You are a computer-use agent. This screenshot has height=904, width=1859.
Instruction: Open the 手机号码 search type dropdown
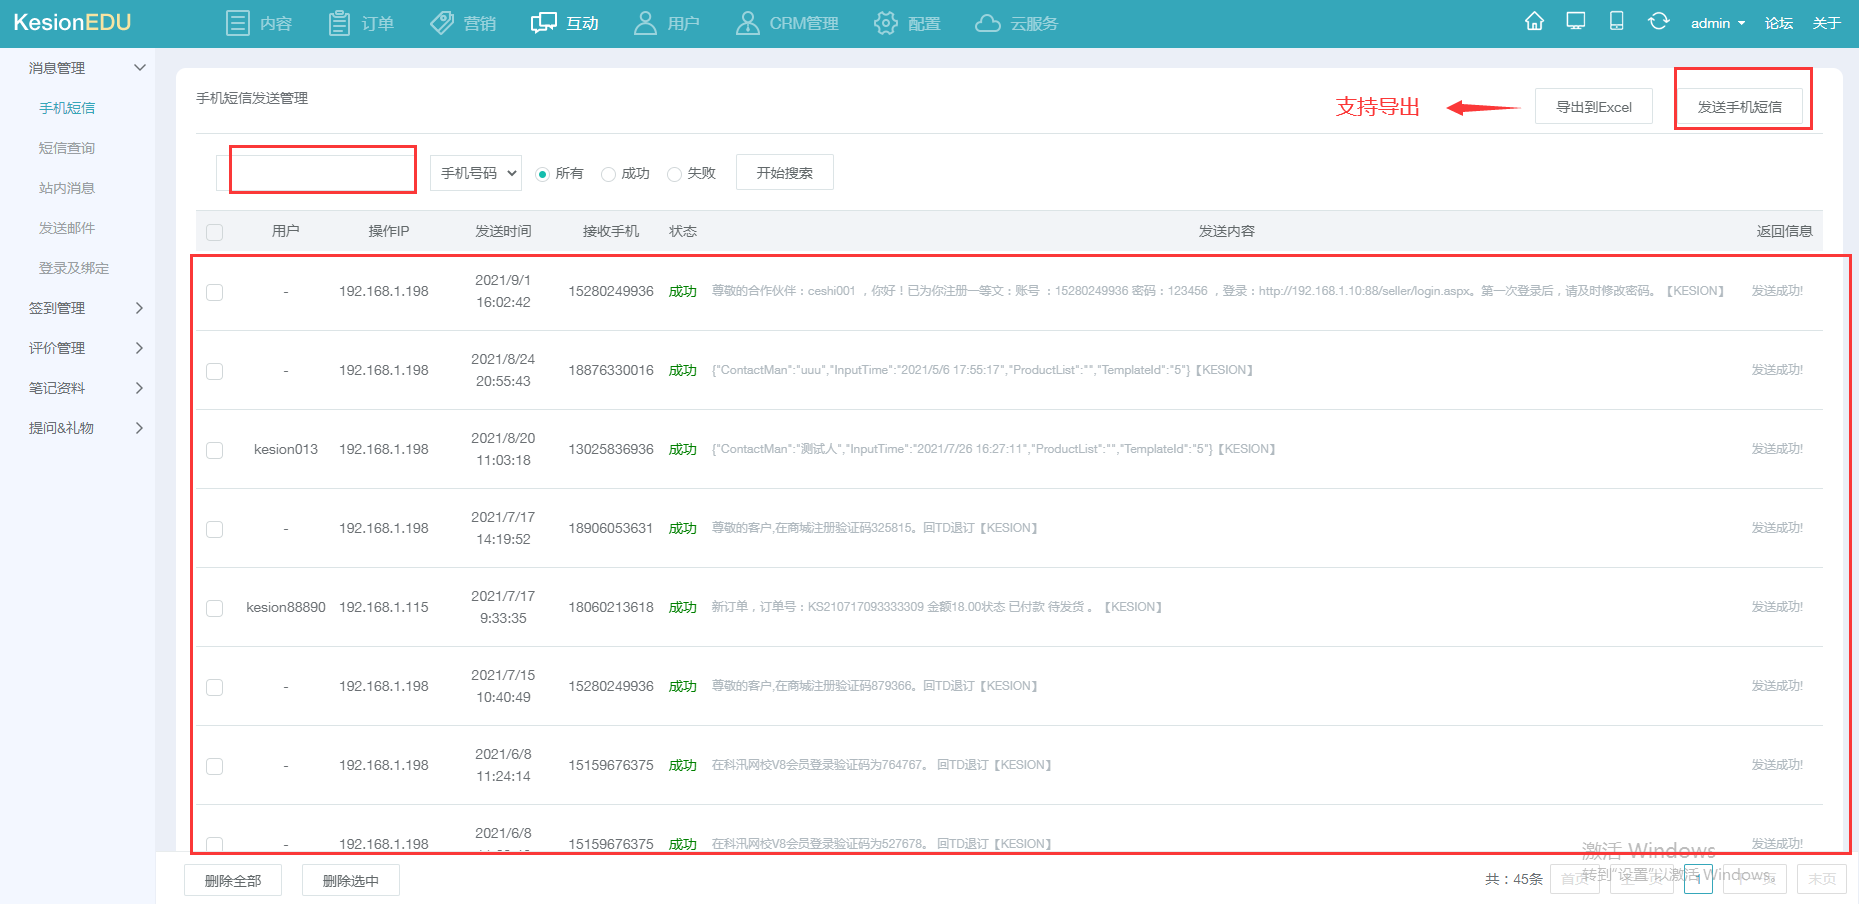pyautogui.click(x=476, y=173)
